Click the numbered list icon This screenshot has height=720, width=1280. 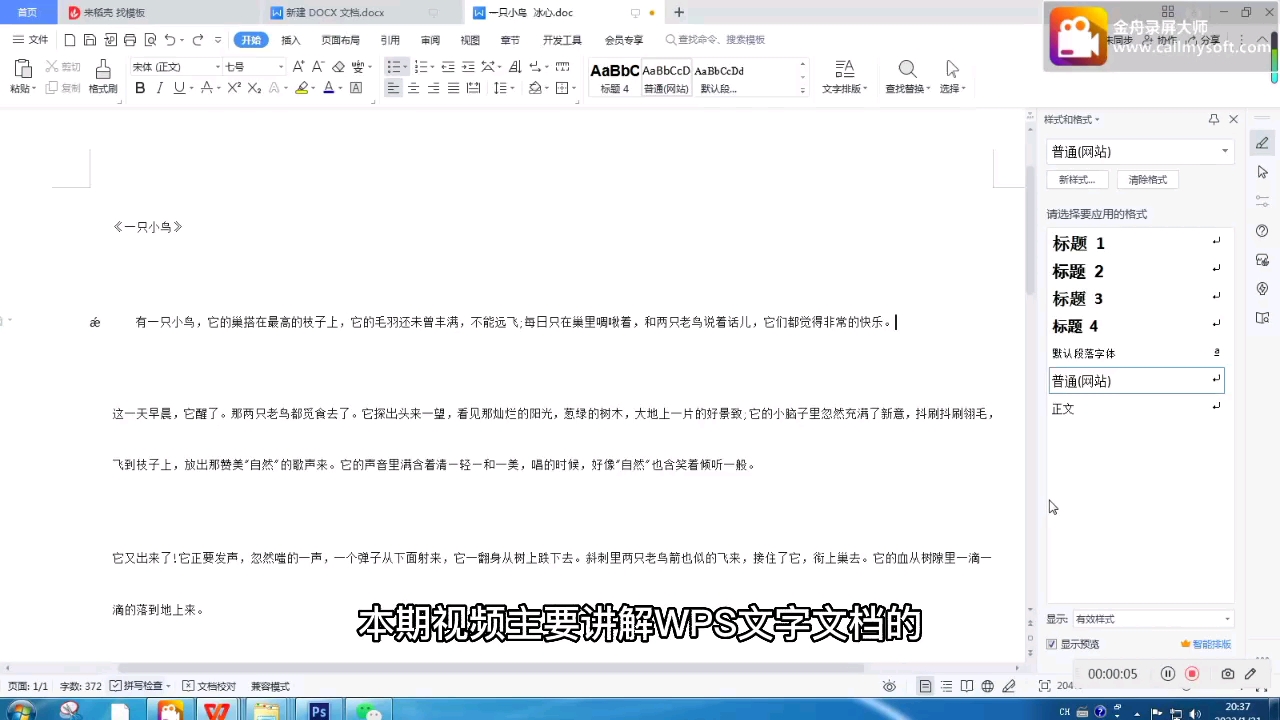[x=420, y=67]
